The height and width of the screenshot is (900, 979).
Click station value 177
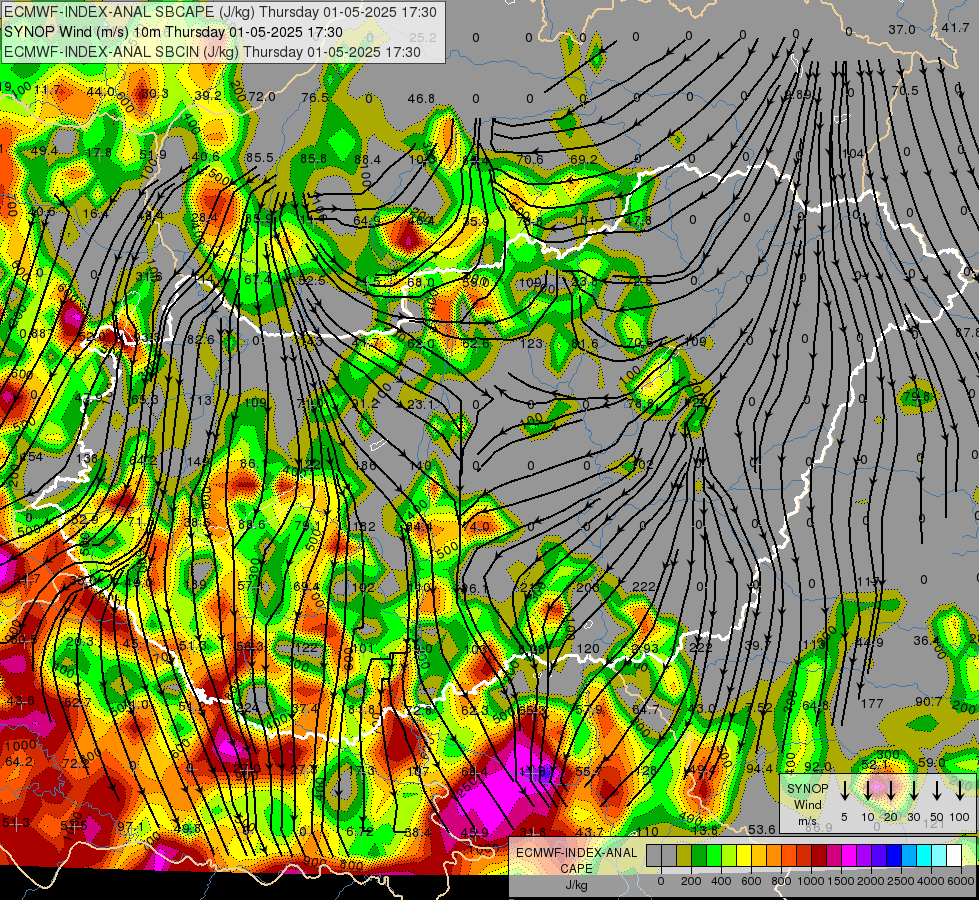pos(872,704)
